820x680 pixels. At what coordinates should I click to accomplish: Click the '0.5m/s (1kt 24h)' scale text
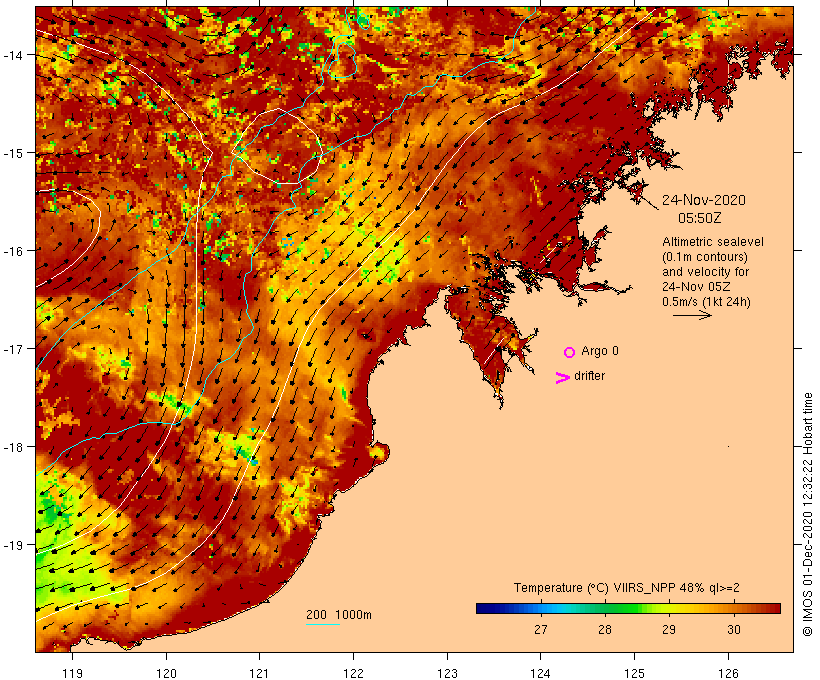point(706,302)
